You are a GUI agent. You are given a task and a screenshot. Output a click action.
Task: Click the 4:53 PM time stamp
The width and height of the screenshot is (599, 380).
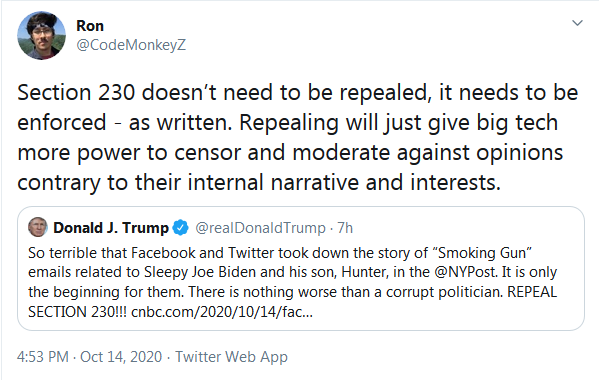43,357
